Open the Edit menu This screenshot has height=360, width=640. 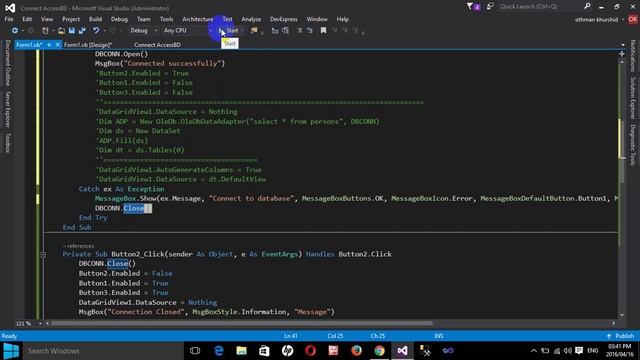(27, 19)
